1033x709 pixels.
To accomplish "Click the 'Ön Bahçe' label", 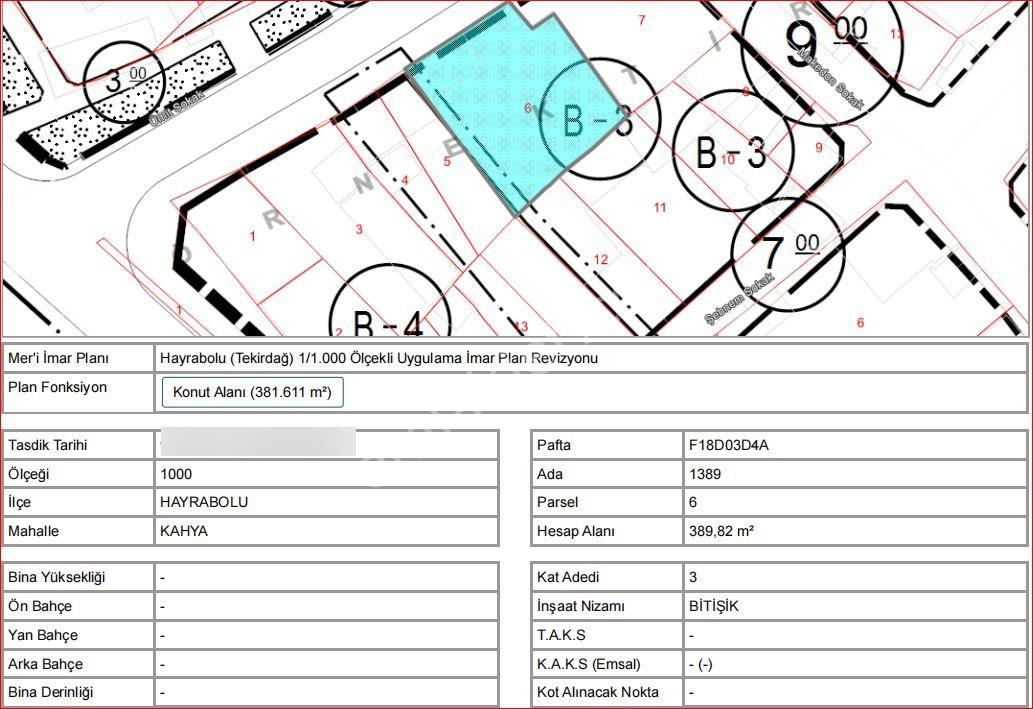I will [x=40, y=606].
